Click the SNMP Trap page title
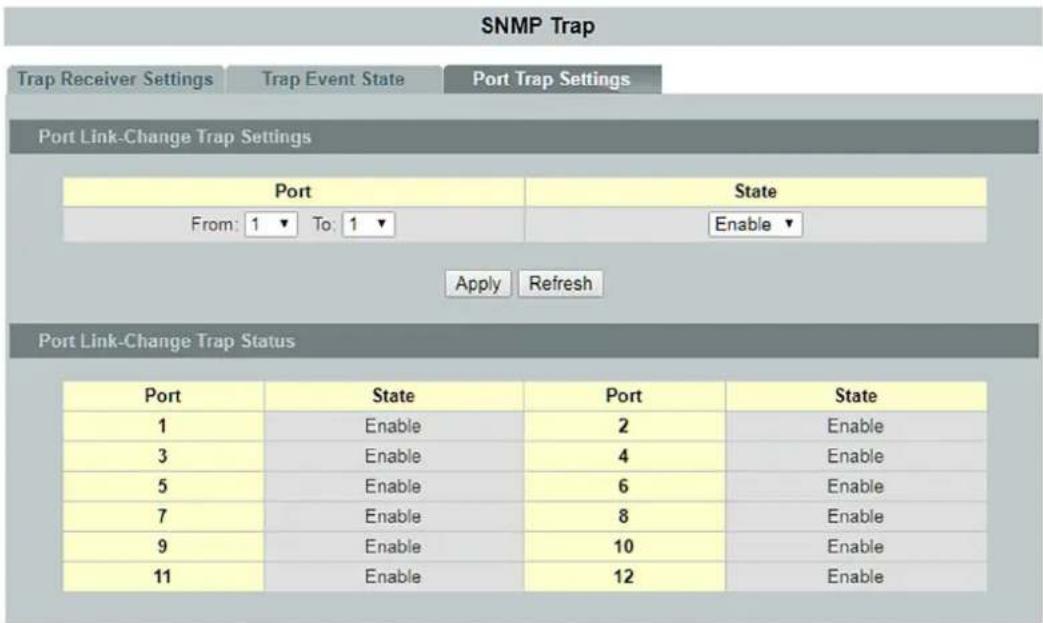The height and width of the screenshot is (623, 1043). point(537,26)
